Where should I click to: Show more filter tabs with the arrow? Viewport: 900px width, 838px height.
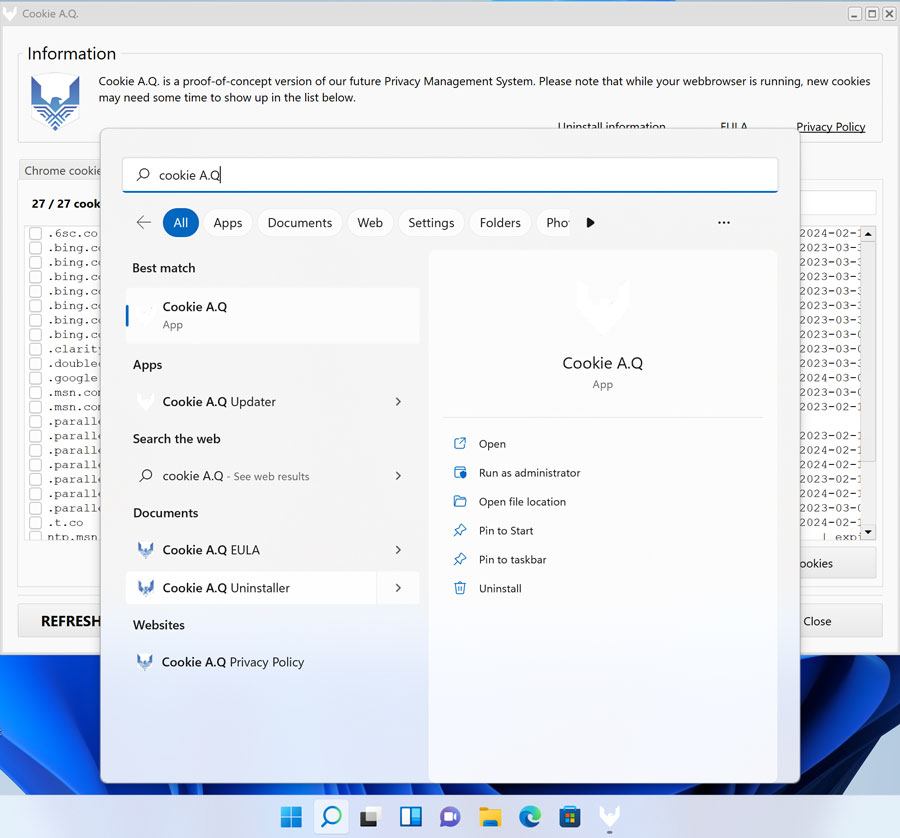(x=590, y=222)
